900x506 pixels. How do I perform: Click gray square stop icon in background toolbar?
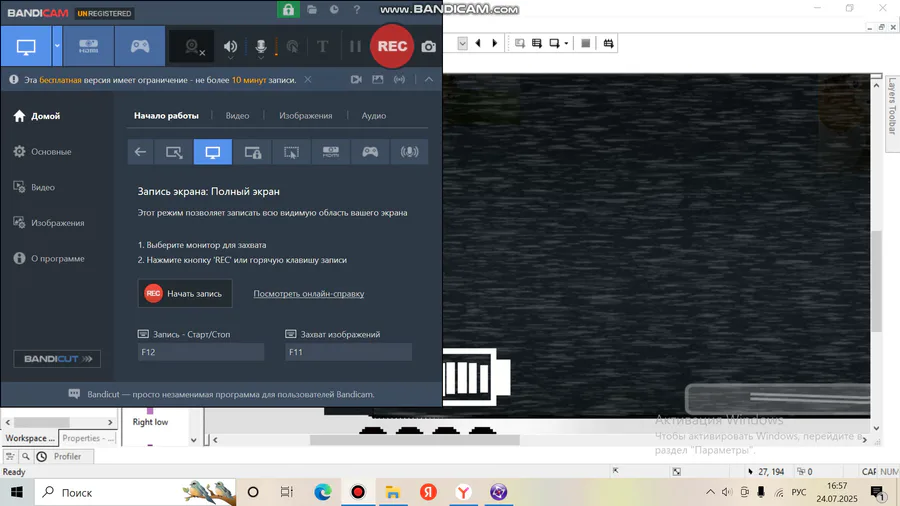point(585,43)
